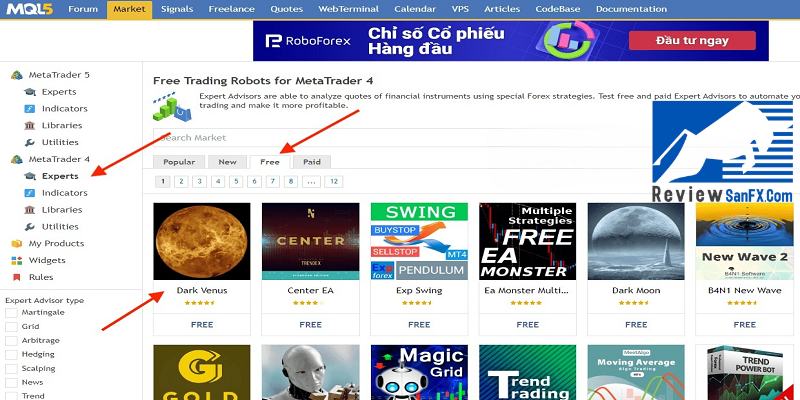Go to page 12 of results

point(334,182)
